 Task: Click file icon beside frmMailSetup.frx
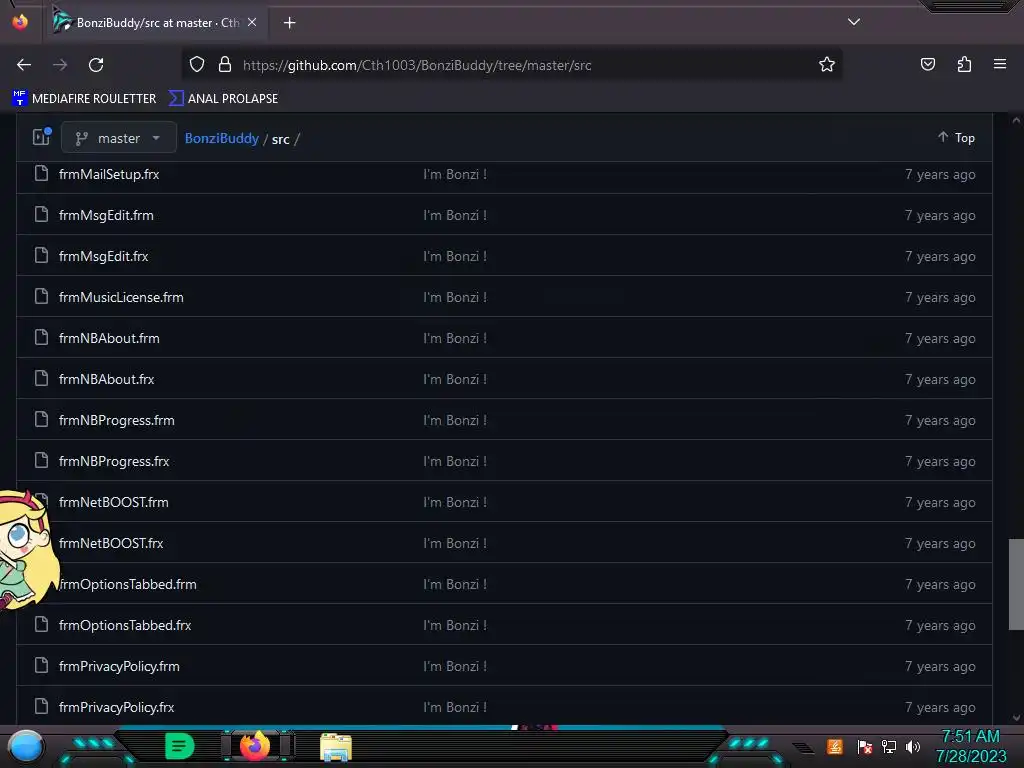(41, 174)
